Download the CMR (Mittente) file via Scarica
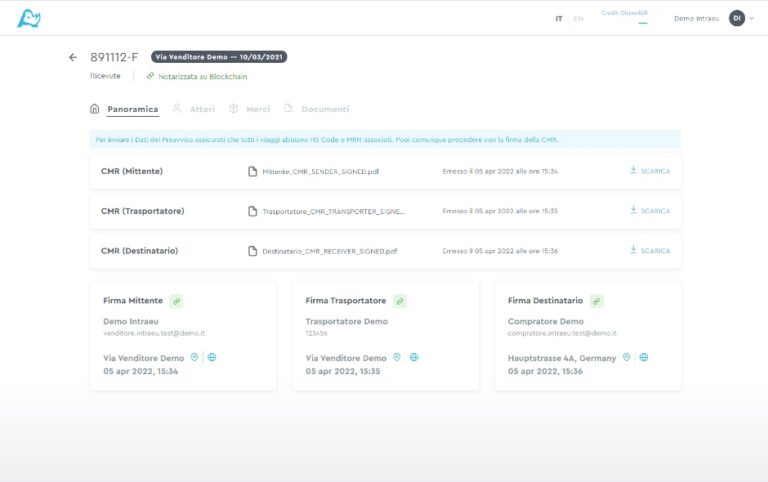This screenshot has height=482, width=768. click(x=650, y=171)
